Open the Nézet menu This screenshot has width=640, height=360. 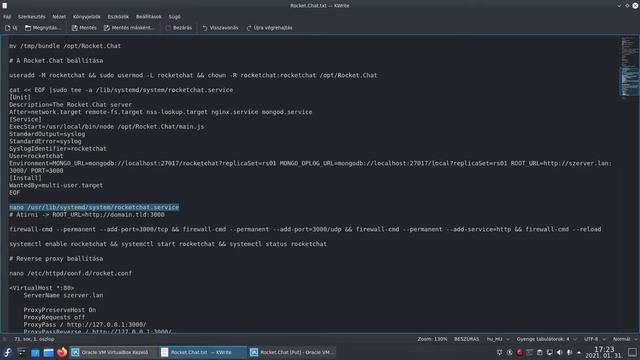click(59, 17)
